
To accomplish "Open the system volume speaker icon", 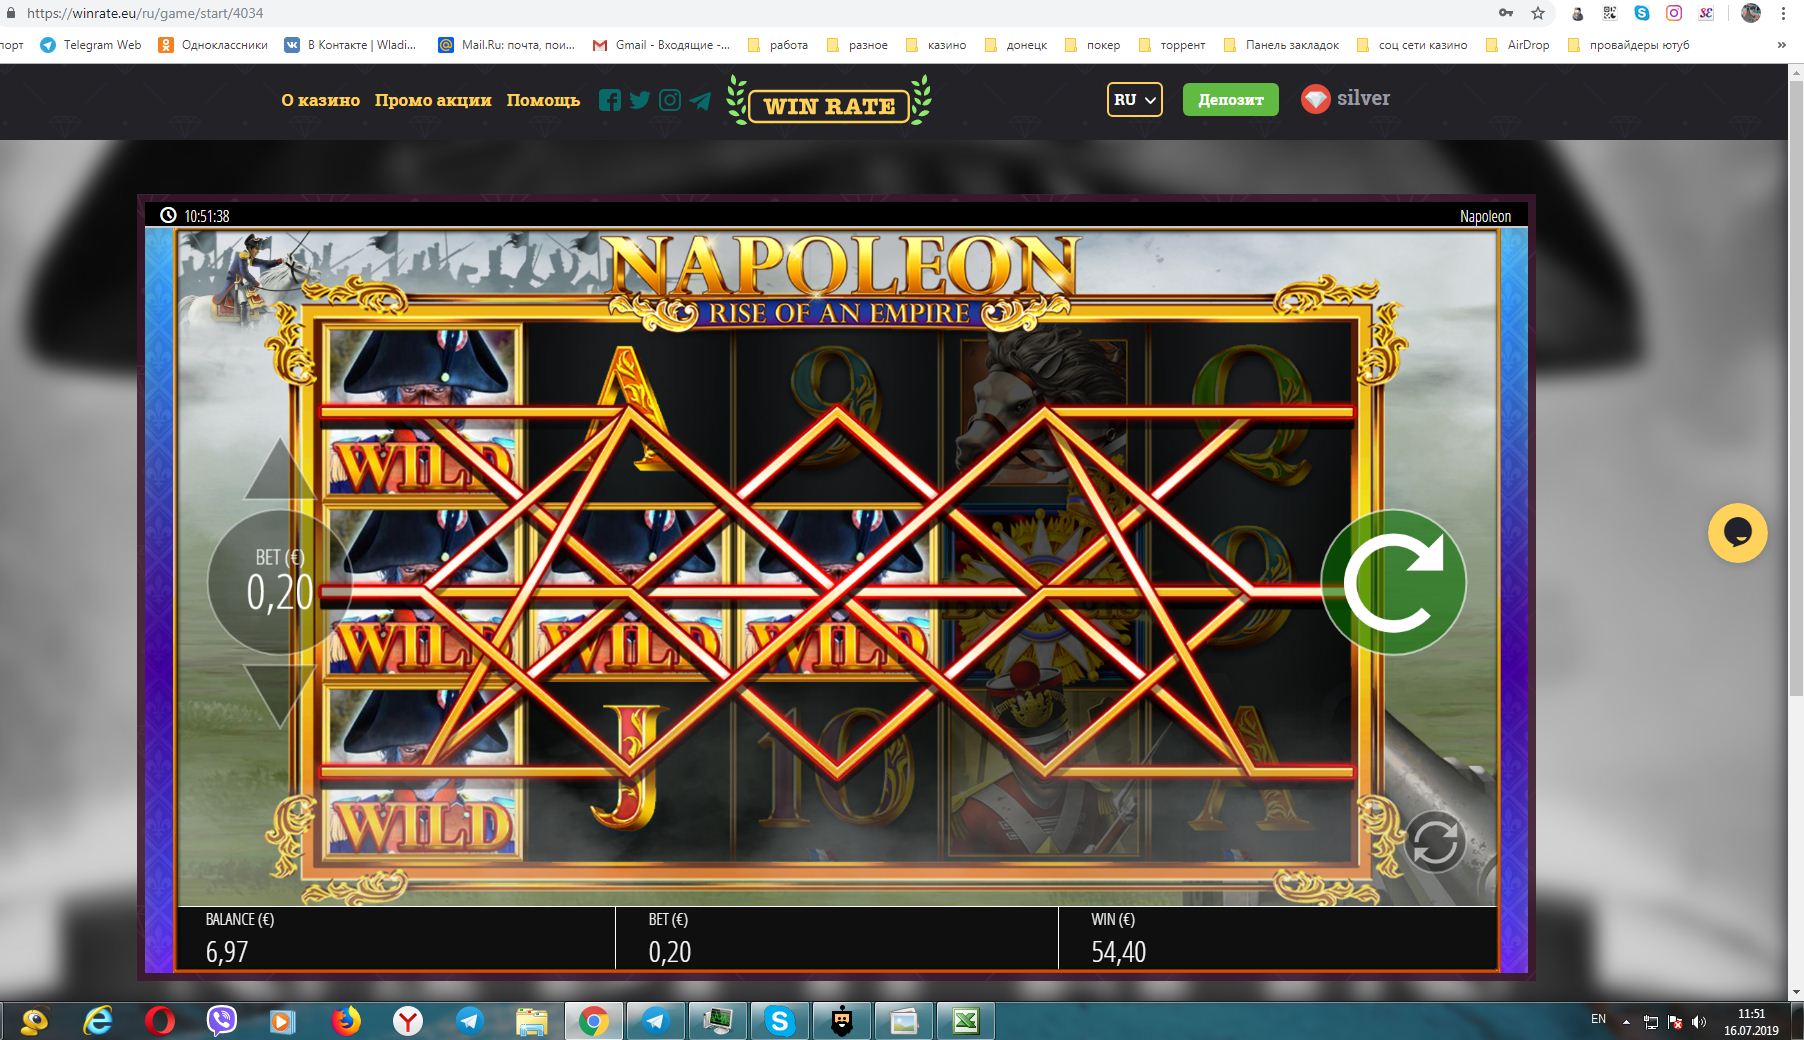I will click(x=1699, y=1021).
